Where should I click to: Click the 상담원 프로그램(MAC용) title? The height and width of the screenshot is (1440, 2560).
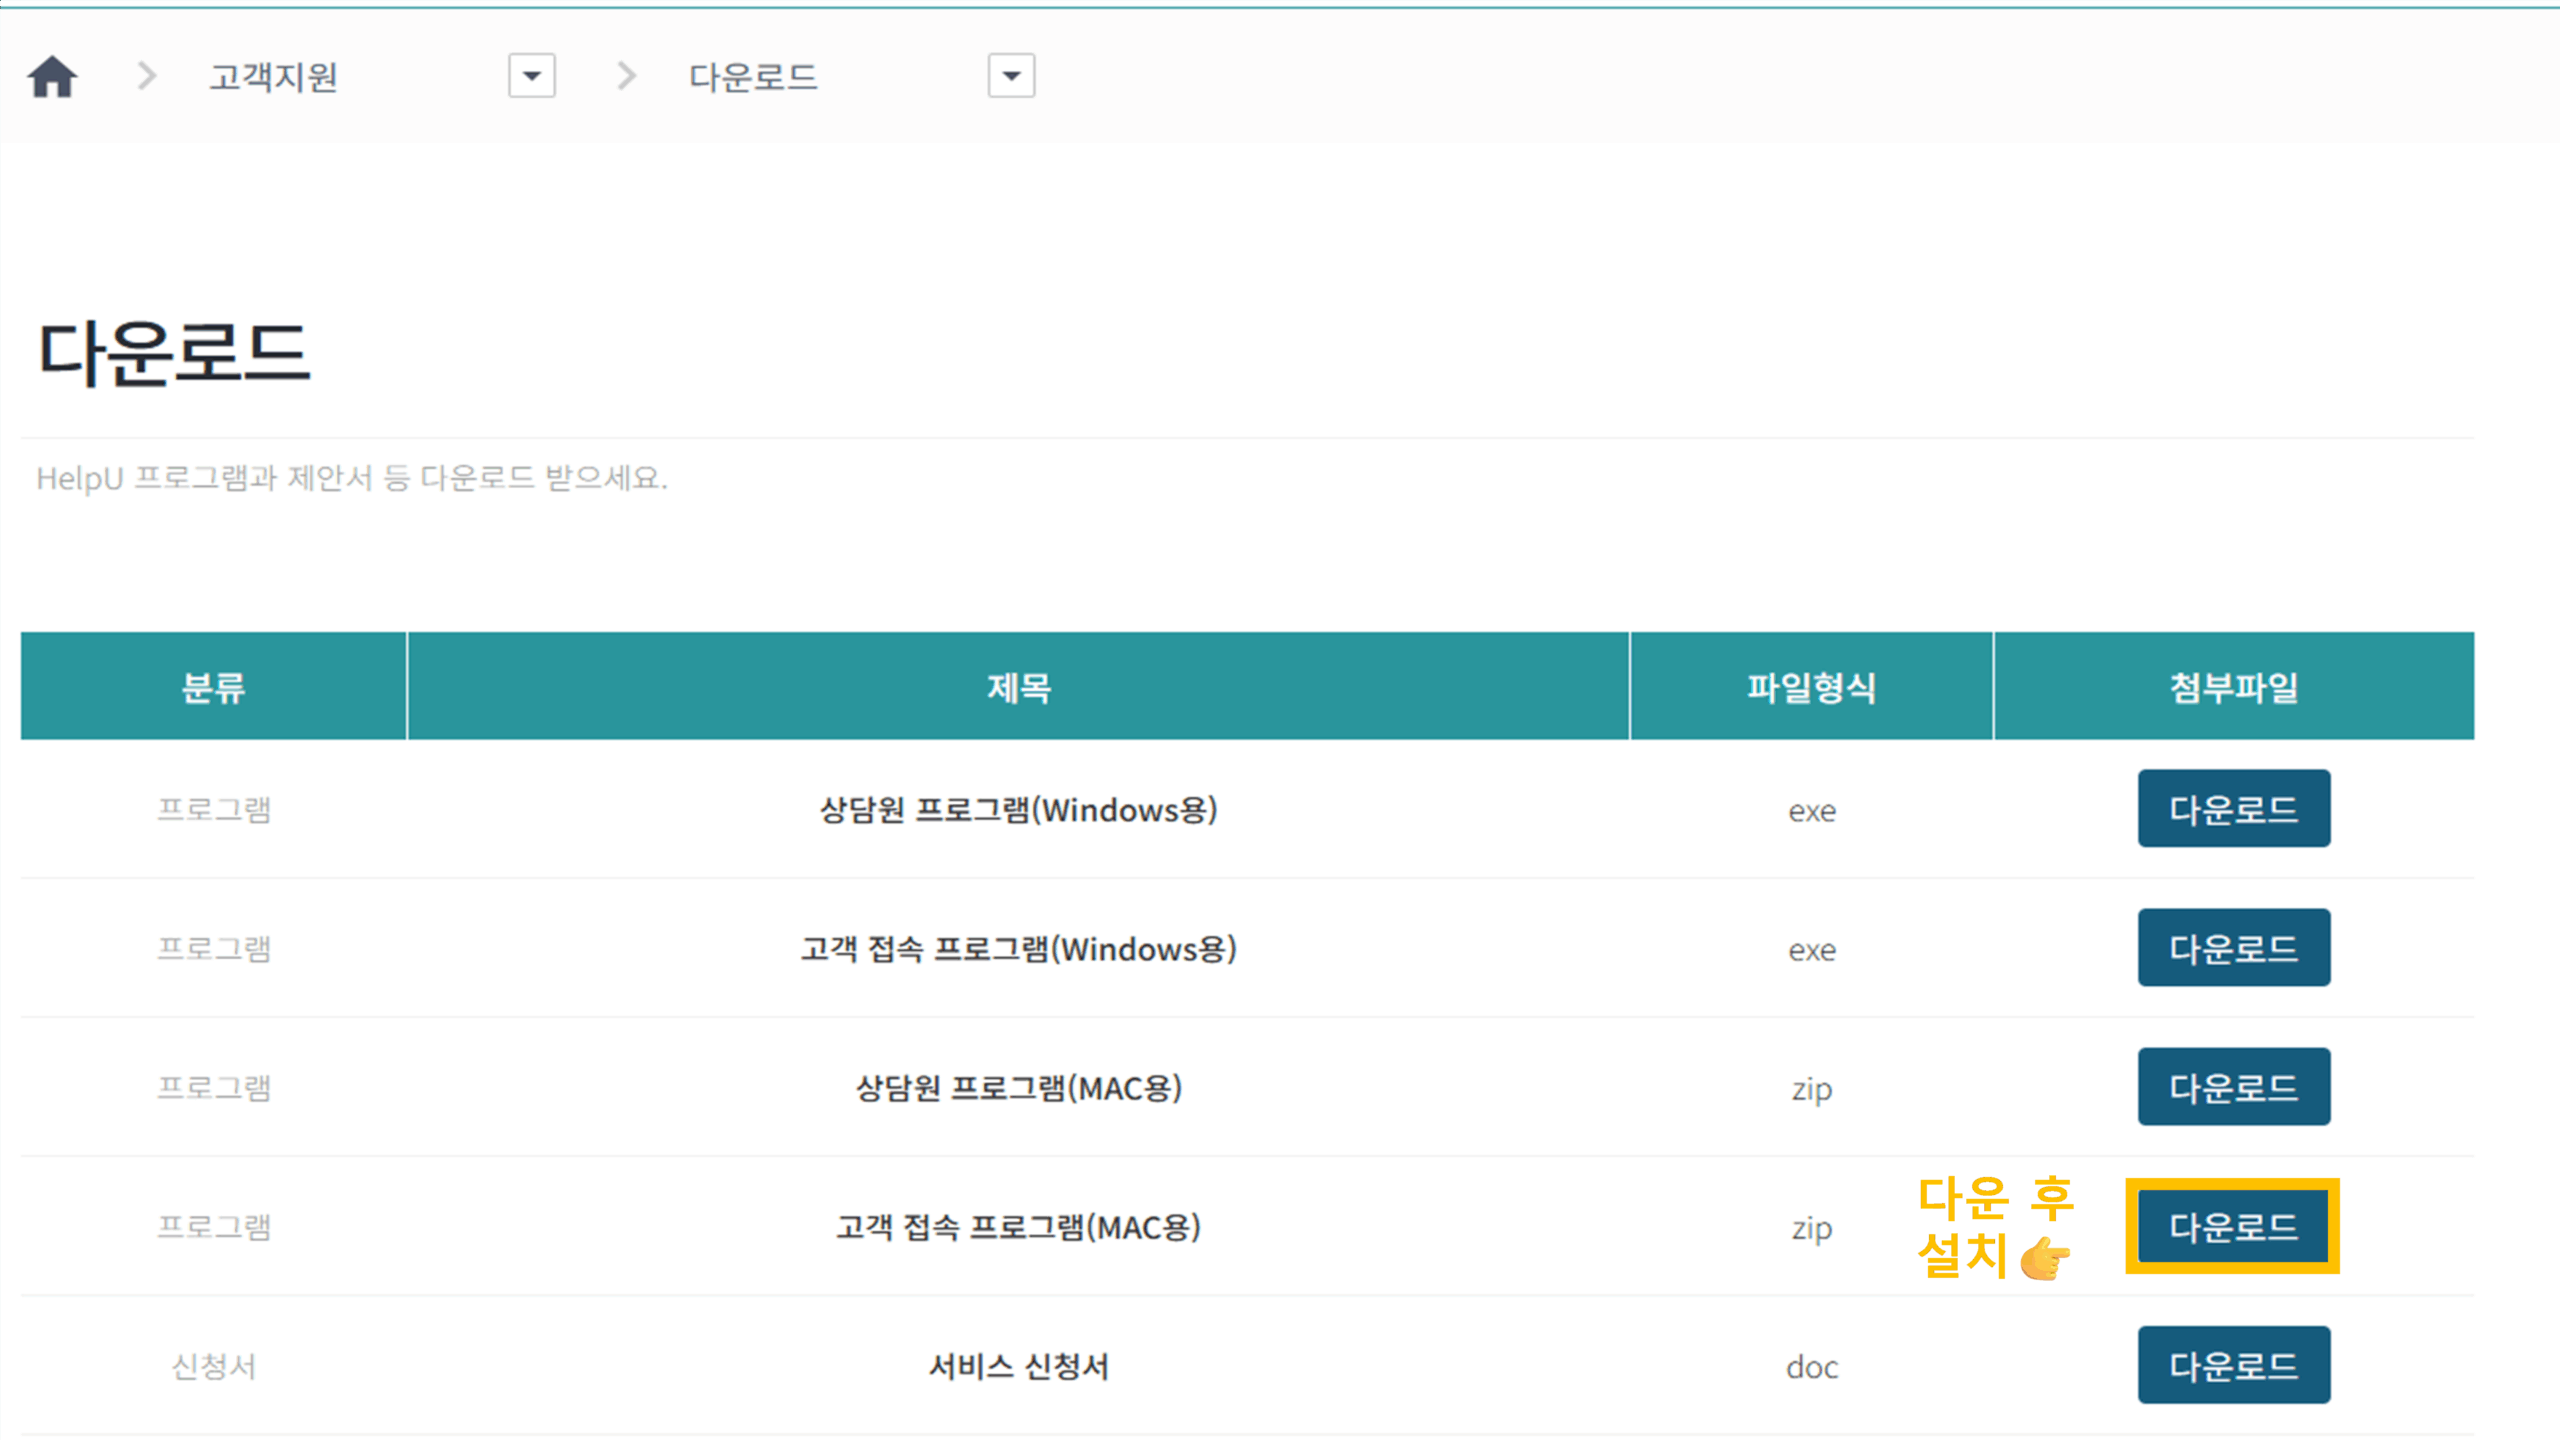1018,1088
